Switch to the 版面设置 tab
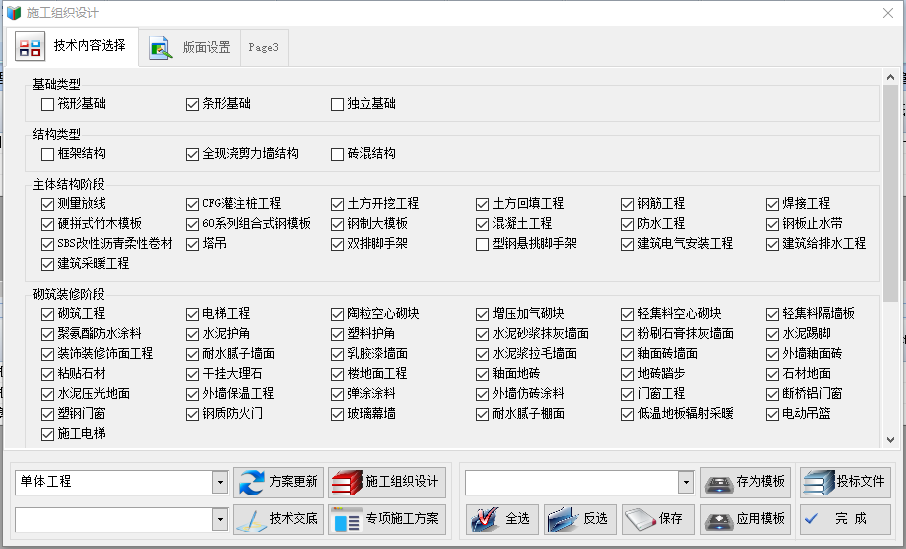 tap(190, 47)
